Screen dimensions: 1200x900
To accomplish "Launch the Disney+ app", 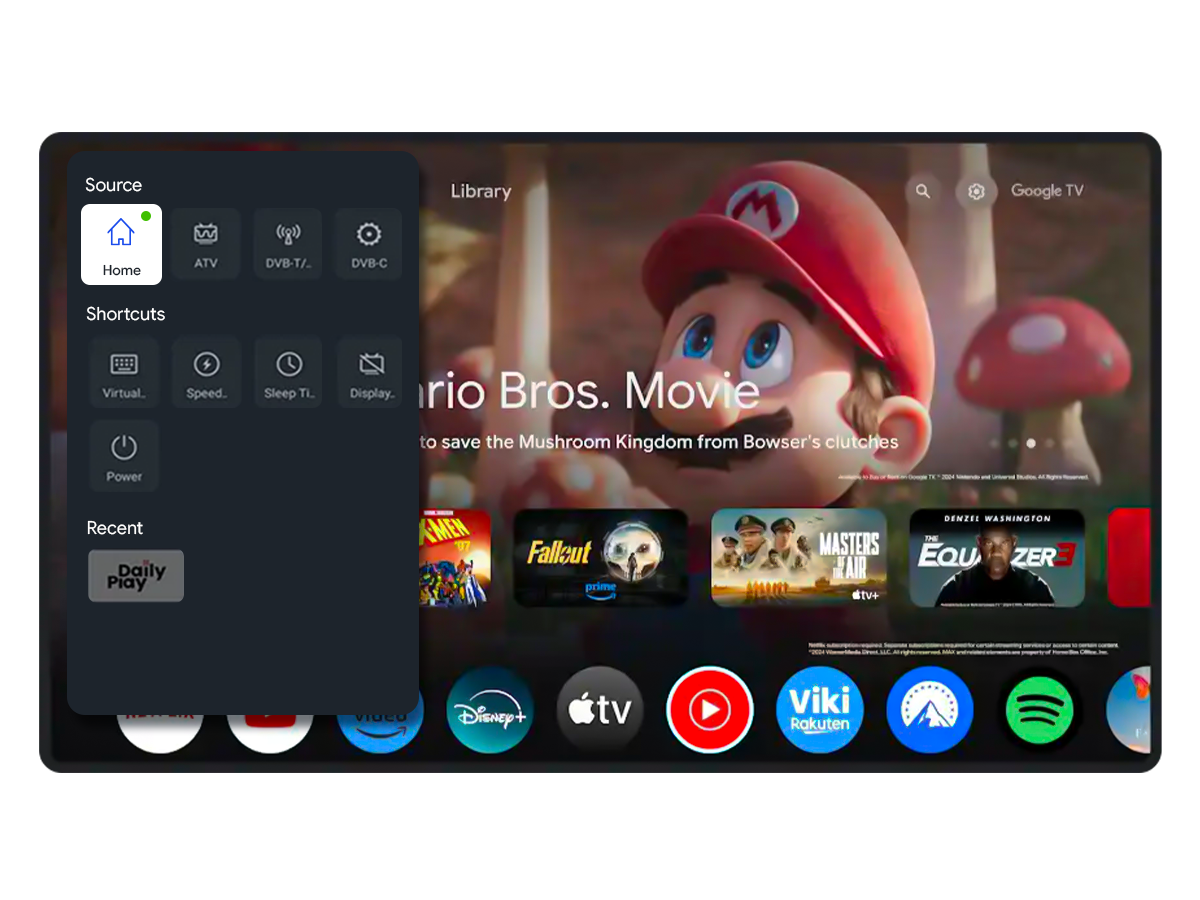I will coord(490,710).
